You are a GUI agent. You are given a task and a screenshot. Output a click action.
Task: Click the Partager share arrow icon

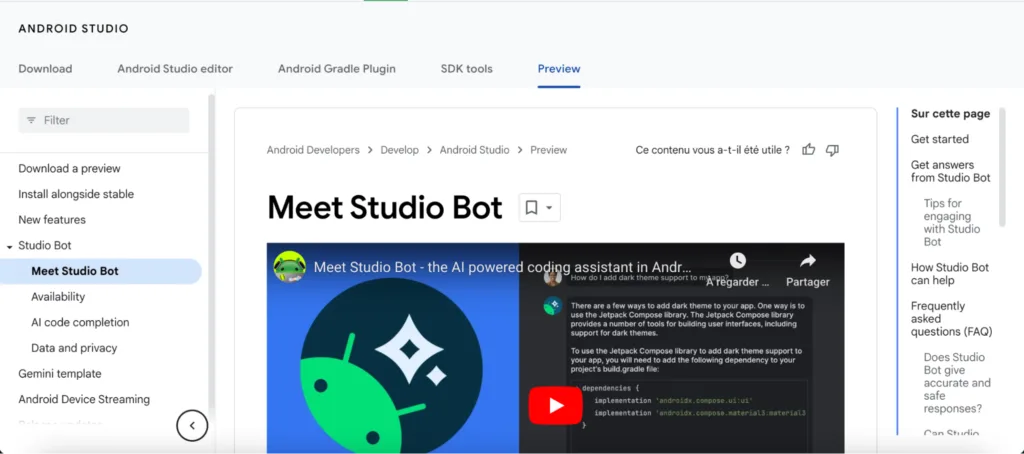coord(808,261)
